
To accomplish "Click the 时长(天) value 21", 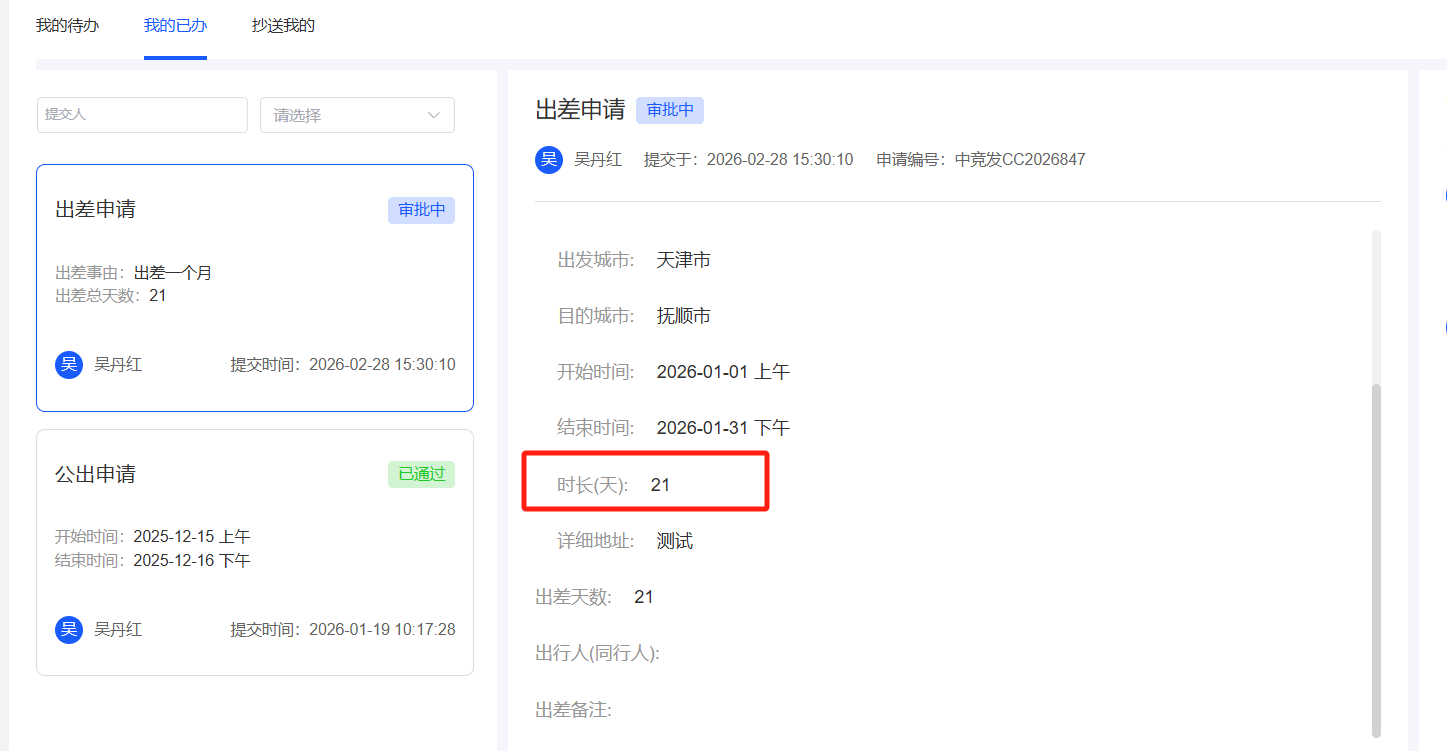I will click(660, 485).
